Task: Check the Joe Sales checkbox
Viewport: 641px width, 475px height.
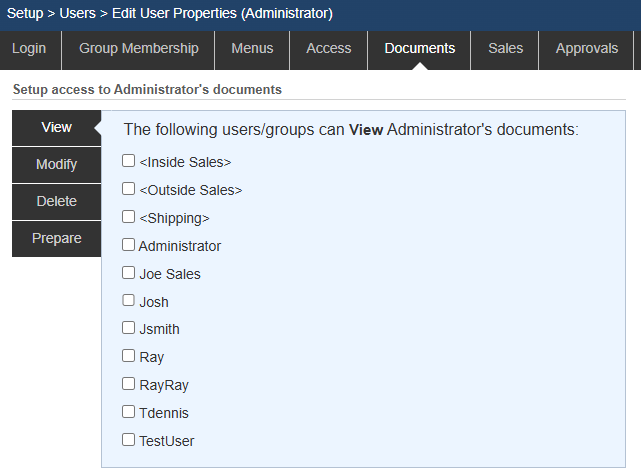Action: pyautogui.click(x=128, y=273)
